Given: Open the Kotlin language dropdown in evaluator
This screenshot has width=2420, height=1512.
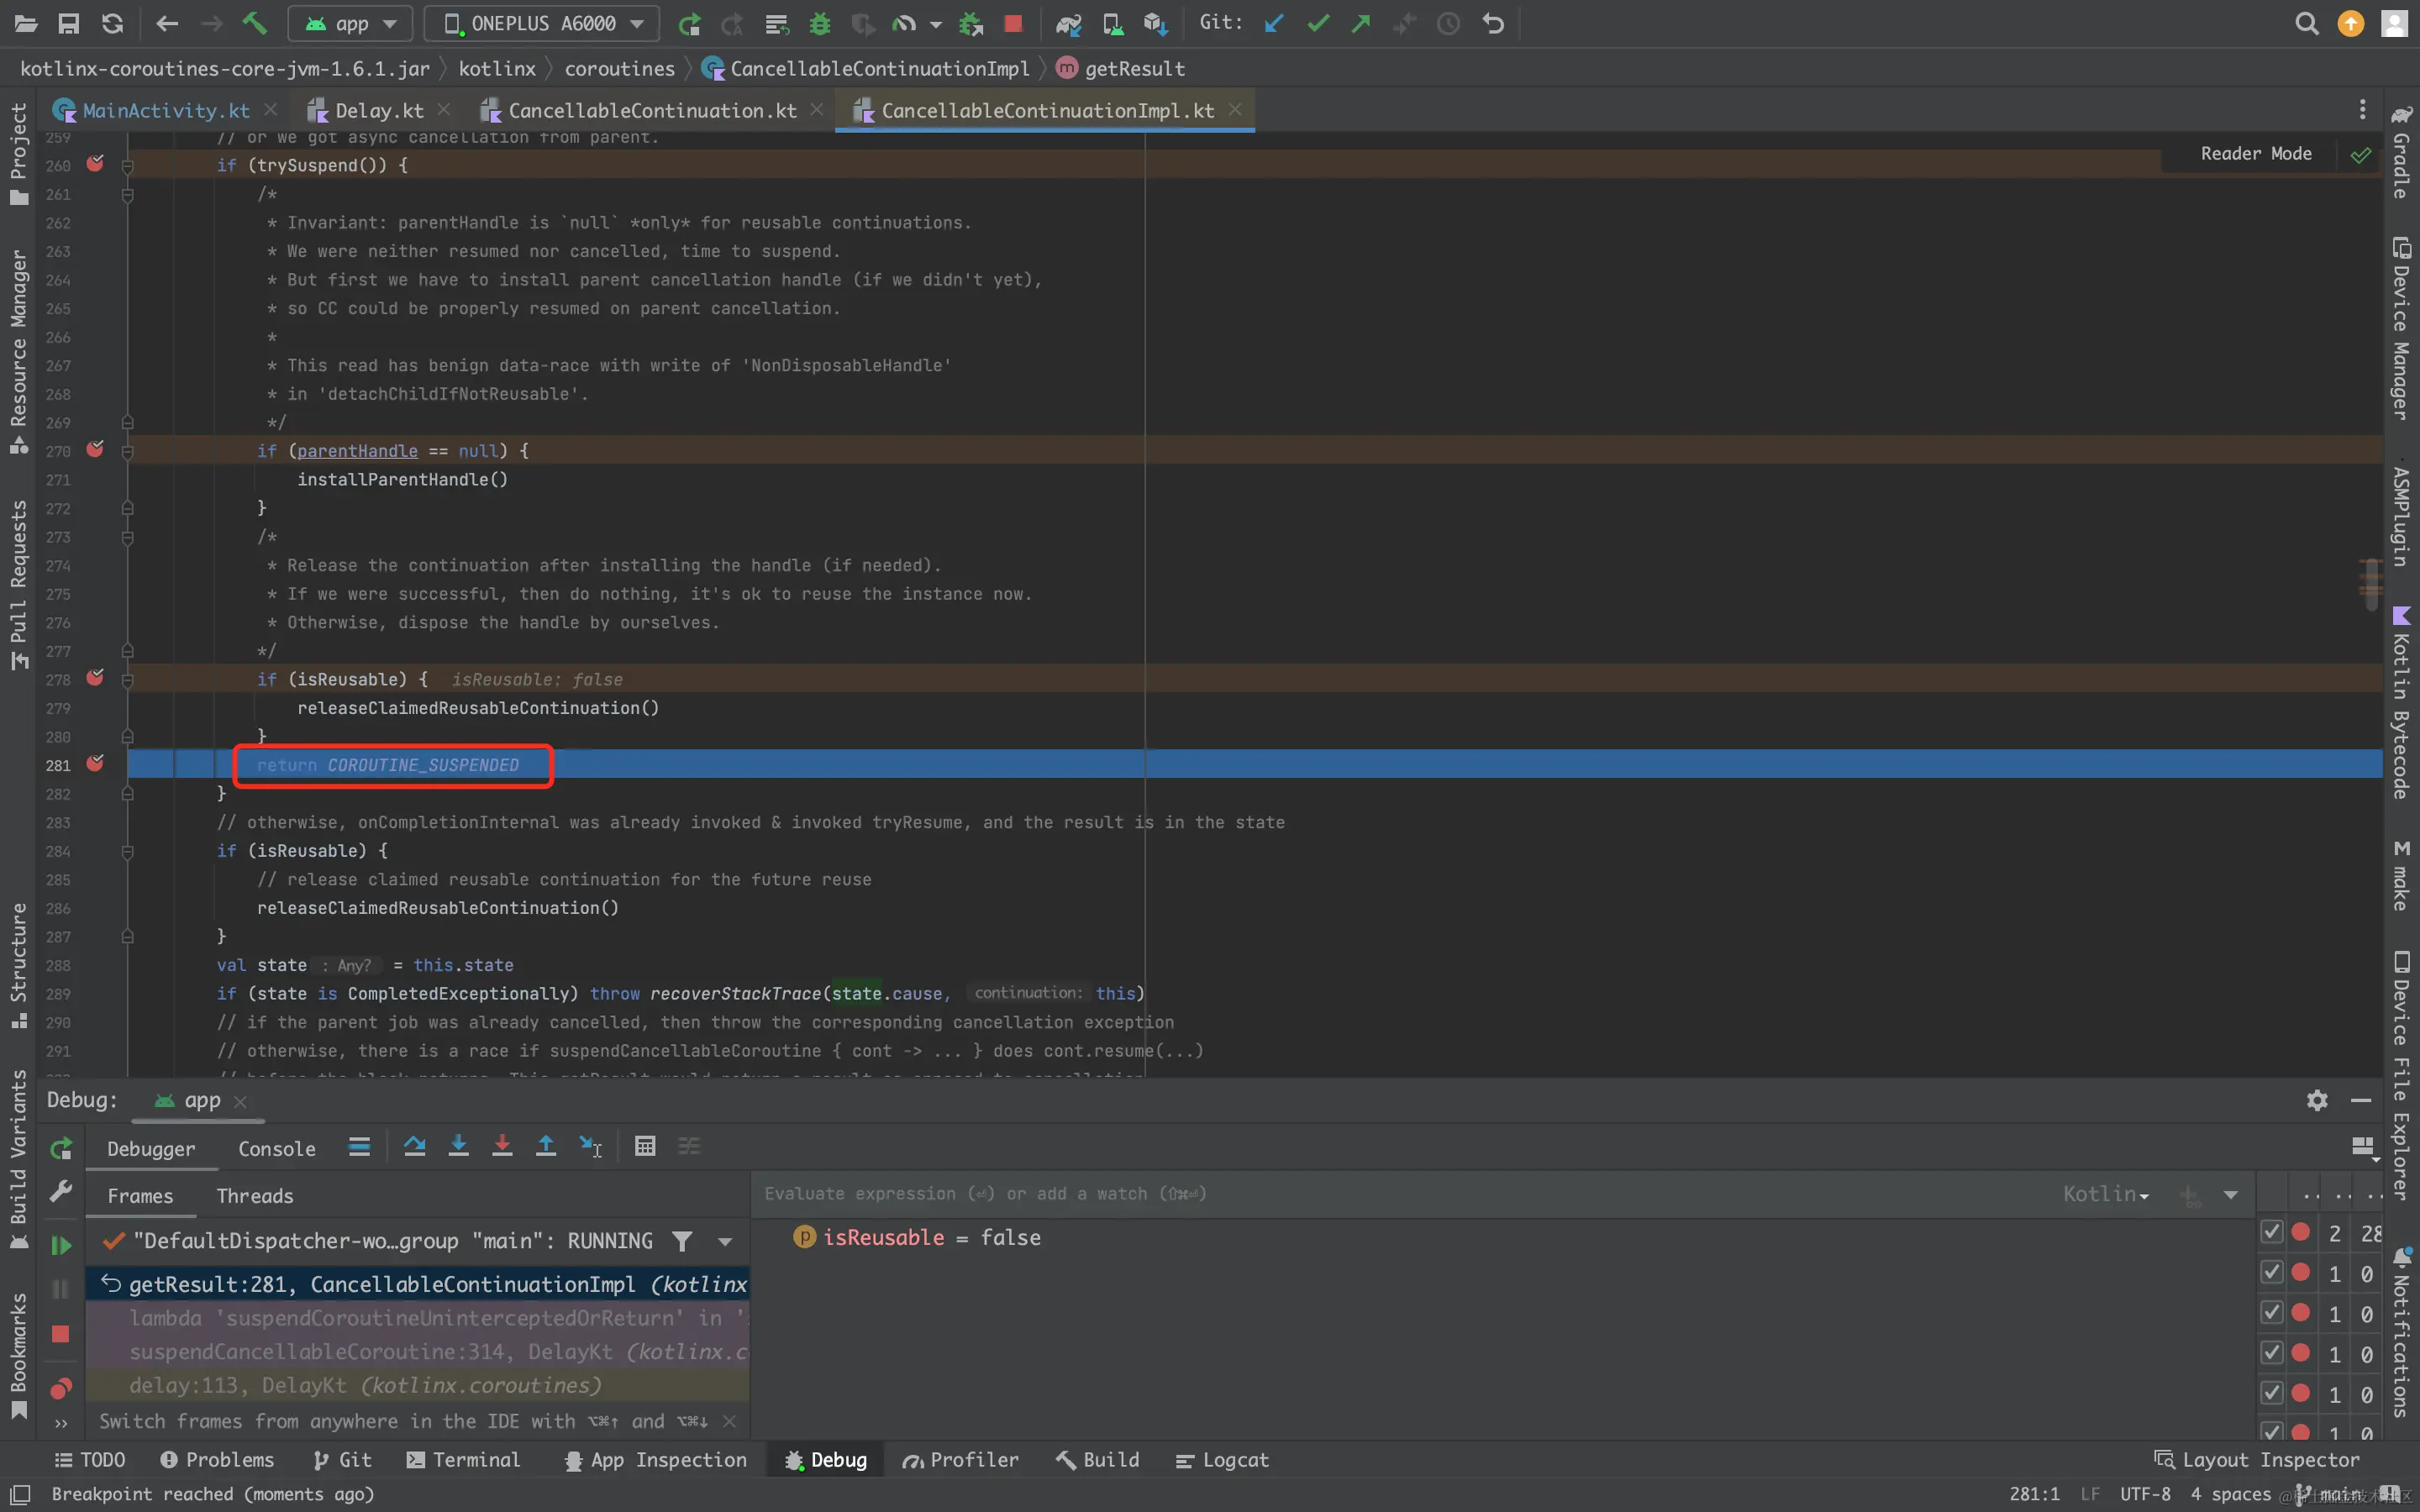Looking at the screenshot, I should coord(2106,1194).
